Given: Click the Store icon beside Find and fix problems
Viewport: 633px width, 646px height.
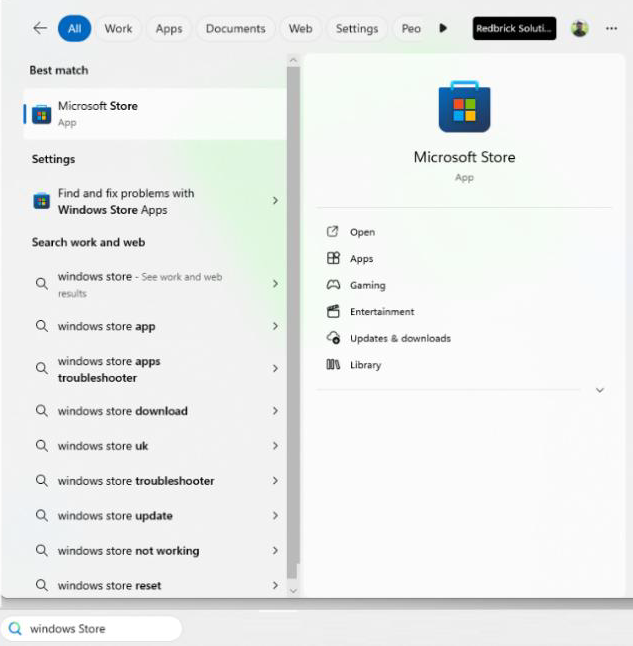Looking at the screenshot, I should click(42, 201).
